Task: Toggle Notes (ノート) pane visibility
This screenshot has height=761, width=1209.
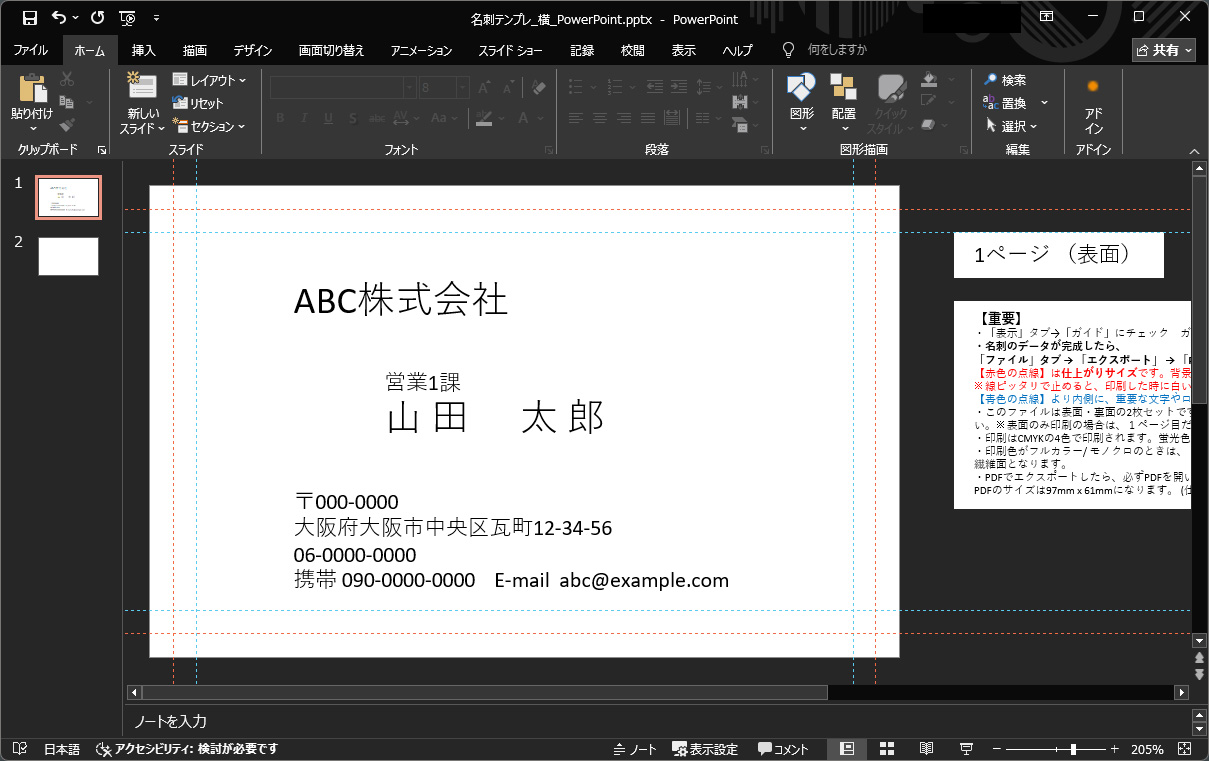Action: (634, 748)
